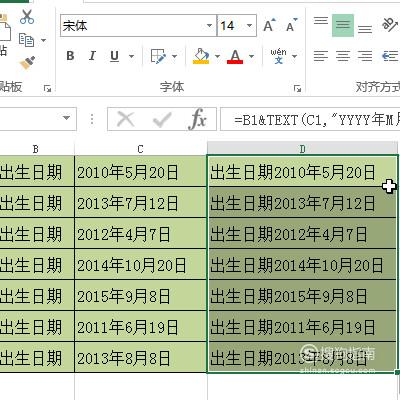The height and width of the screenshot is (400, 400).
Task: Select column B header
Action: 36,149
